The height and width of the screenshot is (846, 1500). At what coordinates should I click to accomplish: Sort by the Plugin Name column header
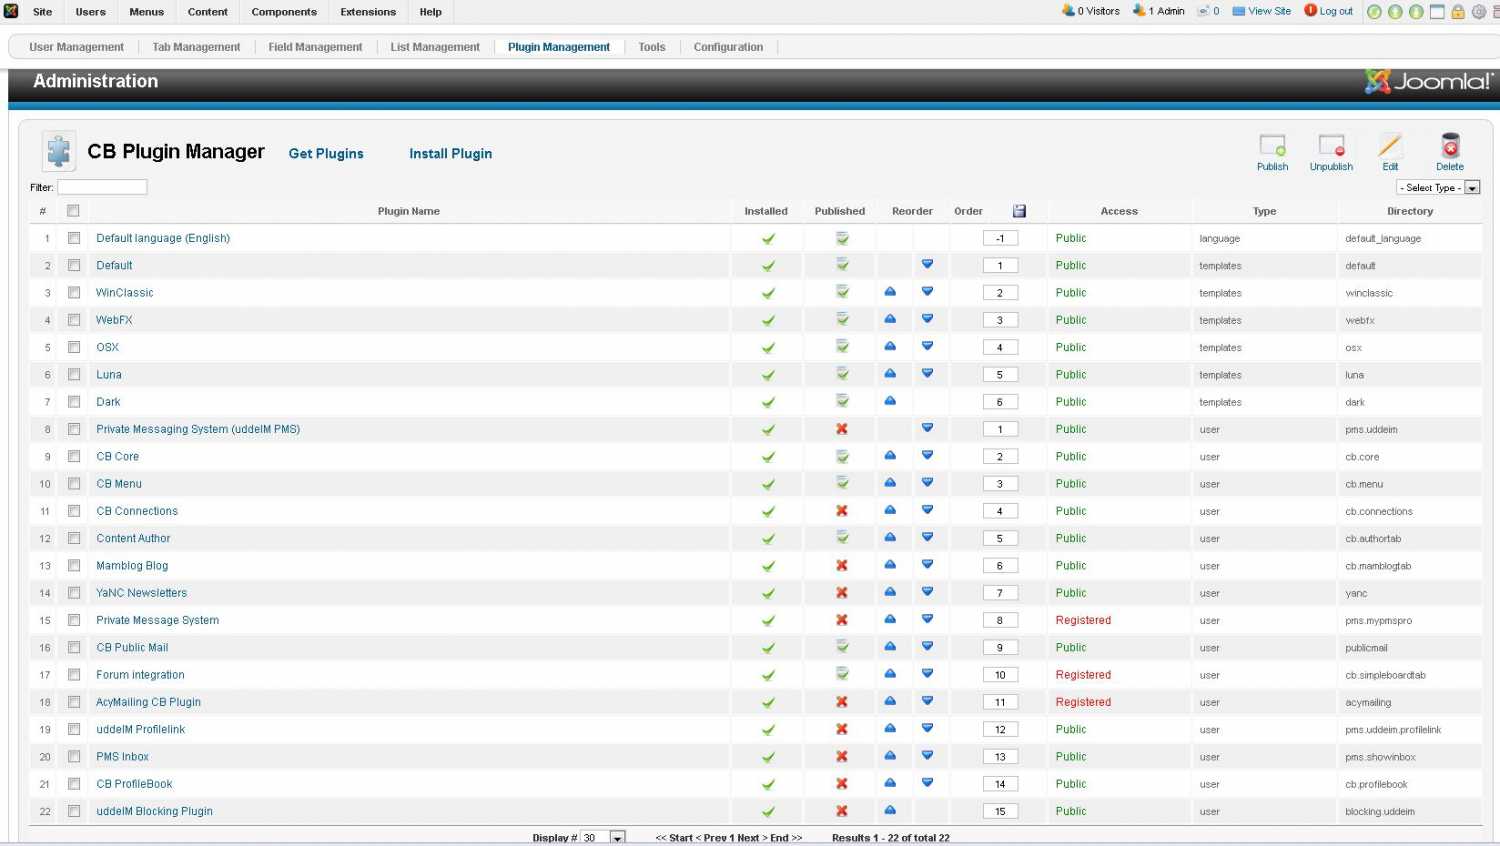[x=408, y=211]
